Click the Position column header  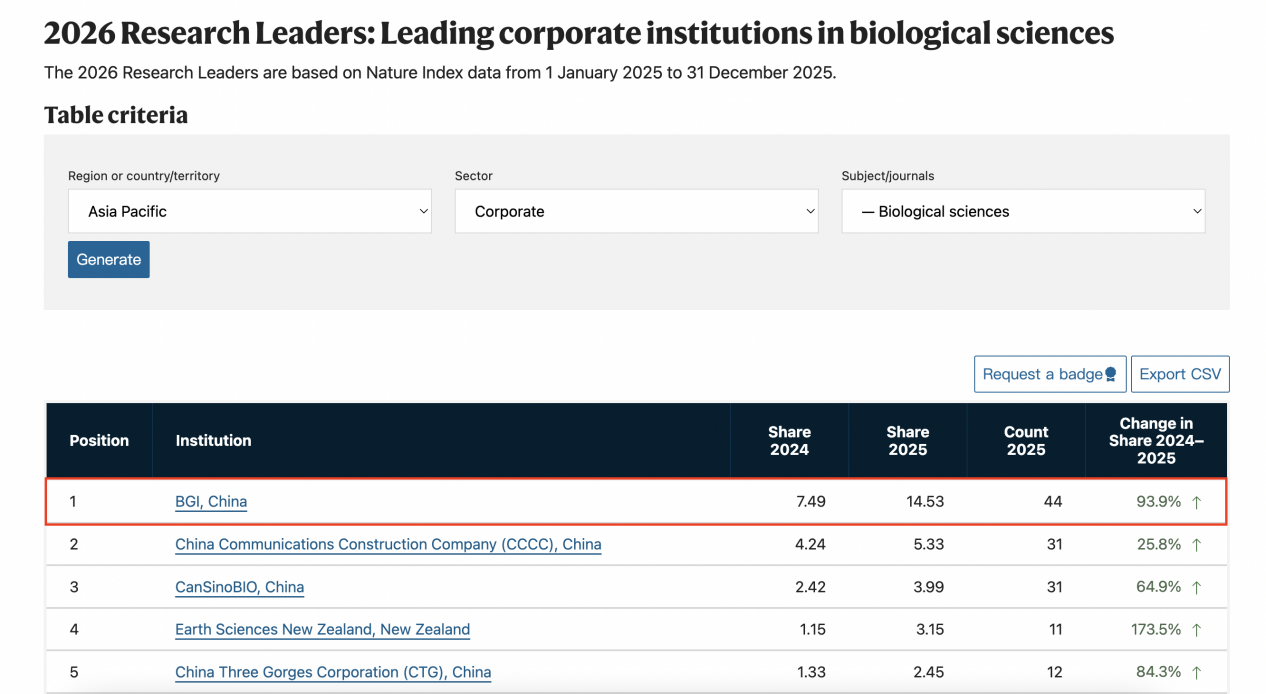(99, 440)
